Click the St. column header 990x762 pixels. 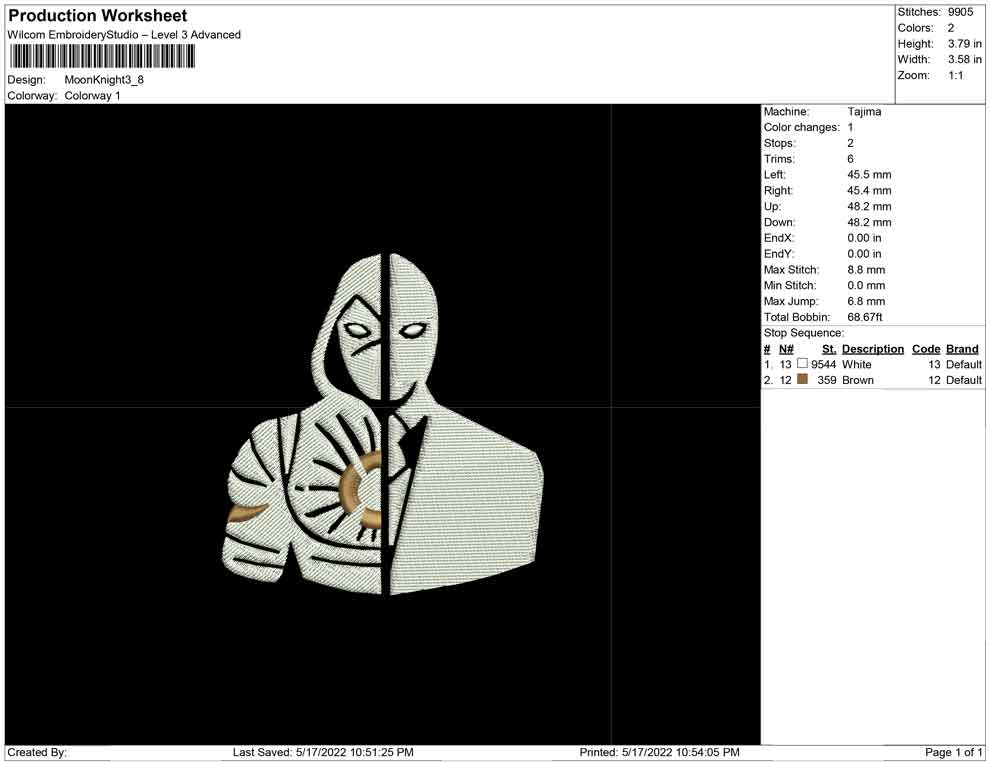[829, 349]
